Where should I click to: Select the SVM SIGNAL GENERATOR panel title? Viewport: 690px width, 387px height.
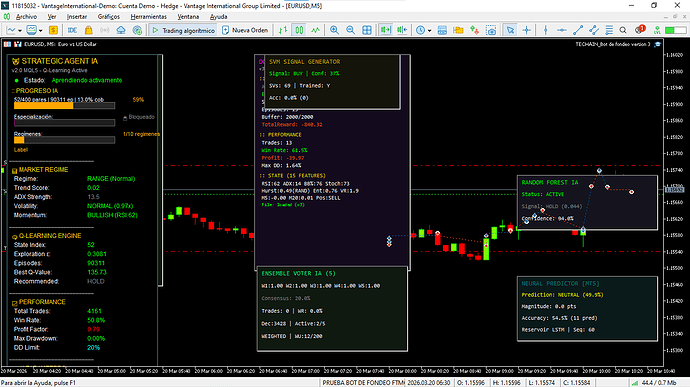pos(305,62)
